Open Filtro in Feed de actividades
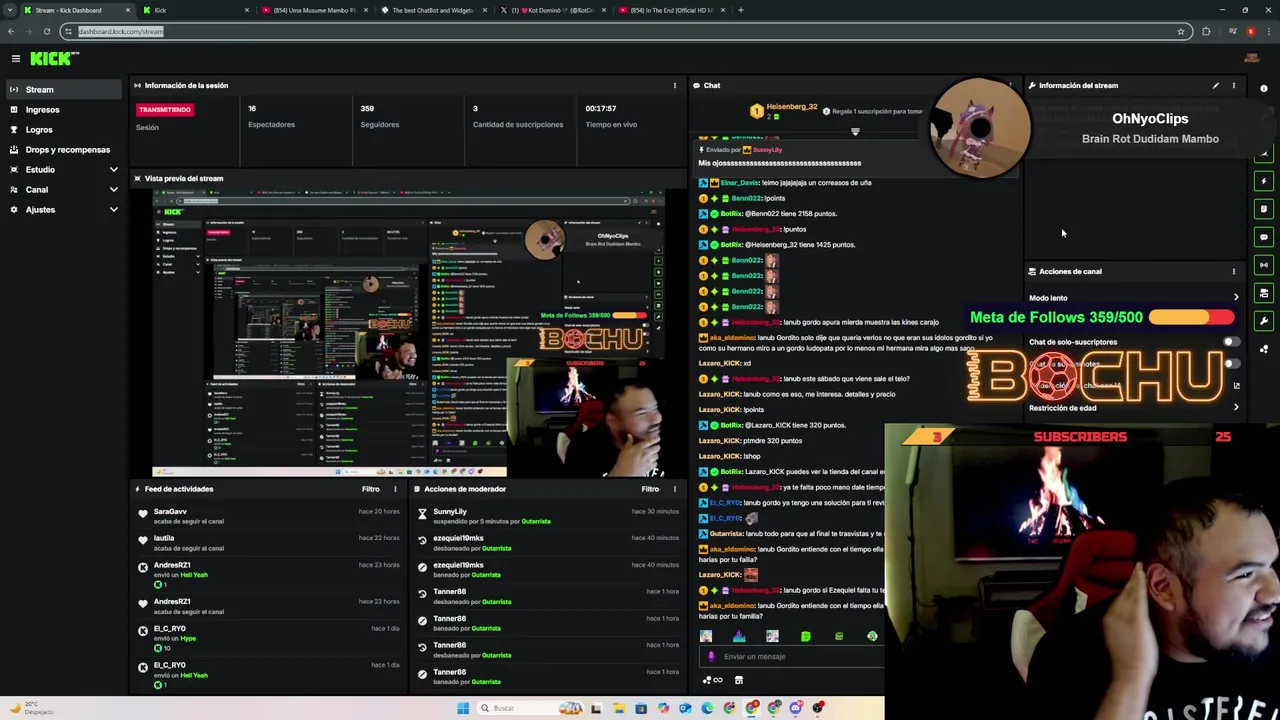 [371, 489]
